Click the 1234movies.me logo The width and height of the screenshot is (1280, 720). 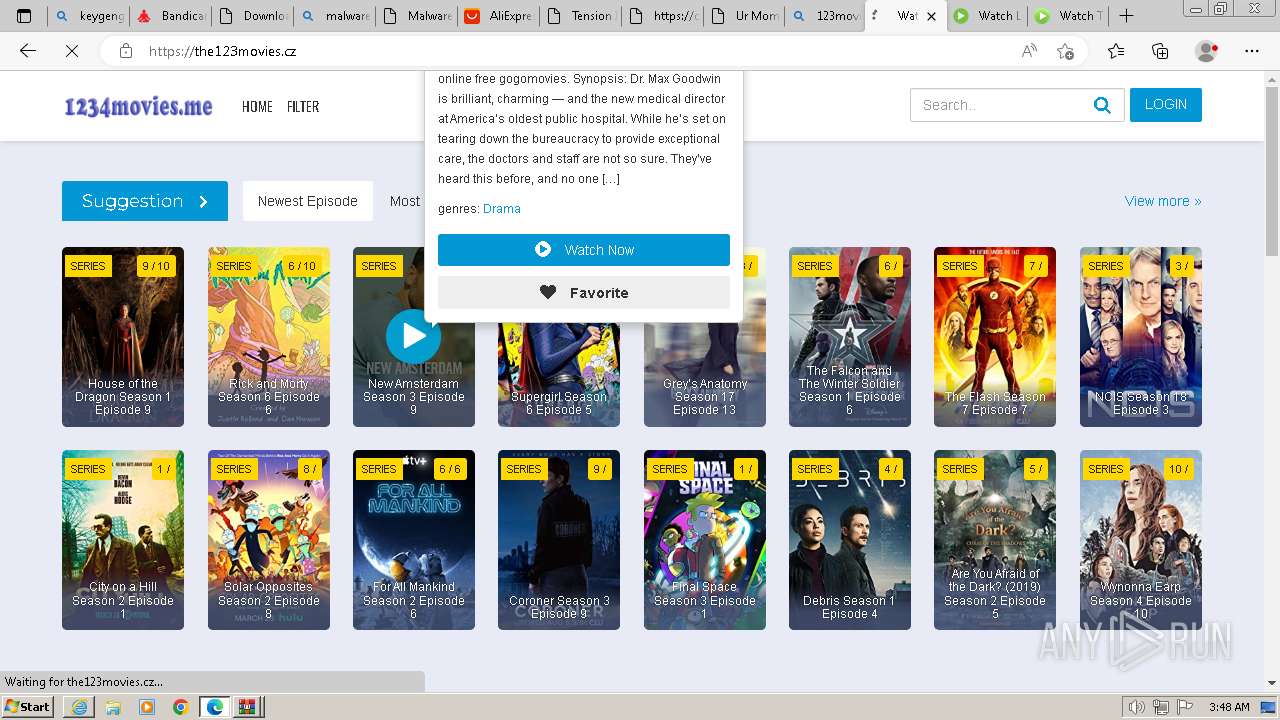[x=138, y=106]
